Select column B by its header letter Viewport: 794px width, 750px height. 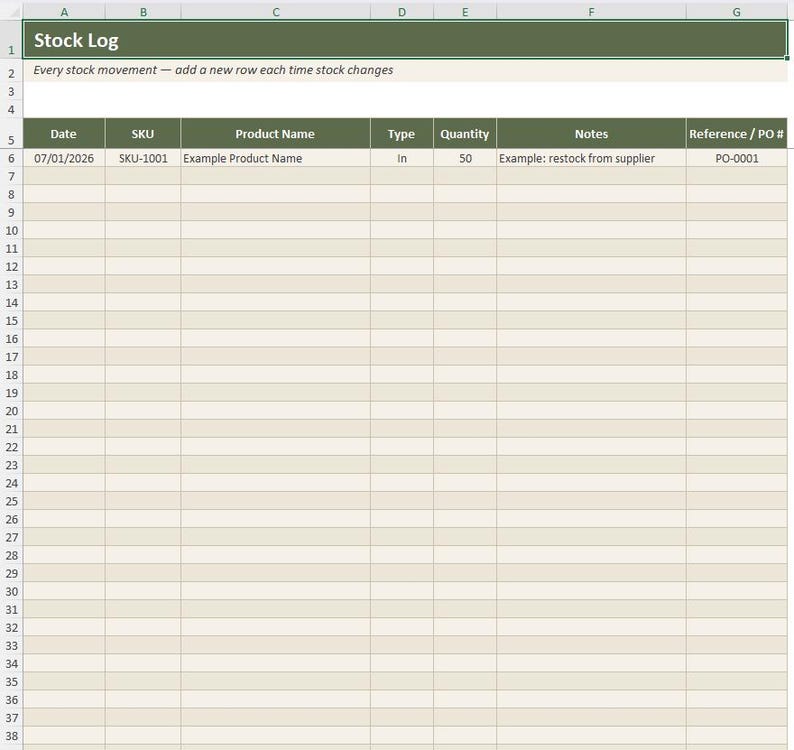pos(143,12)
